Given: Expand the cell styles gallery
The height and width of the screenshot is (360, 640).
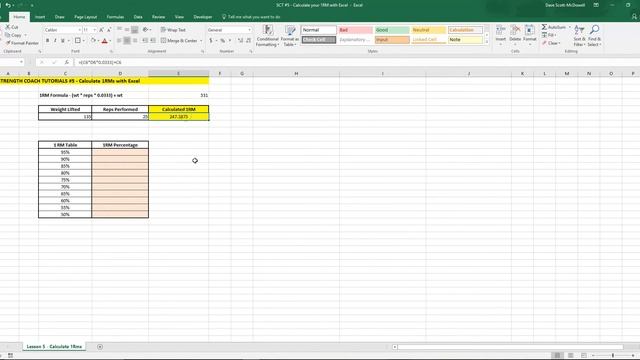Looking at the screenshot, I should (x=486, y=42).
